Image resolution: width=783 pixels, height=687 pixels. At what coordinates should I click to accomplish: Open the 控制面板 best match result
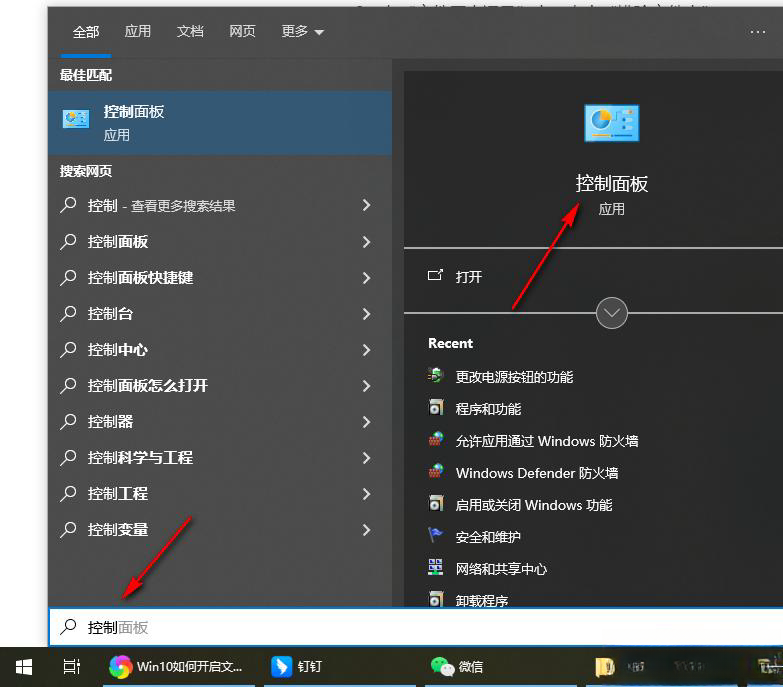[220, 123]
